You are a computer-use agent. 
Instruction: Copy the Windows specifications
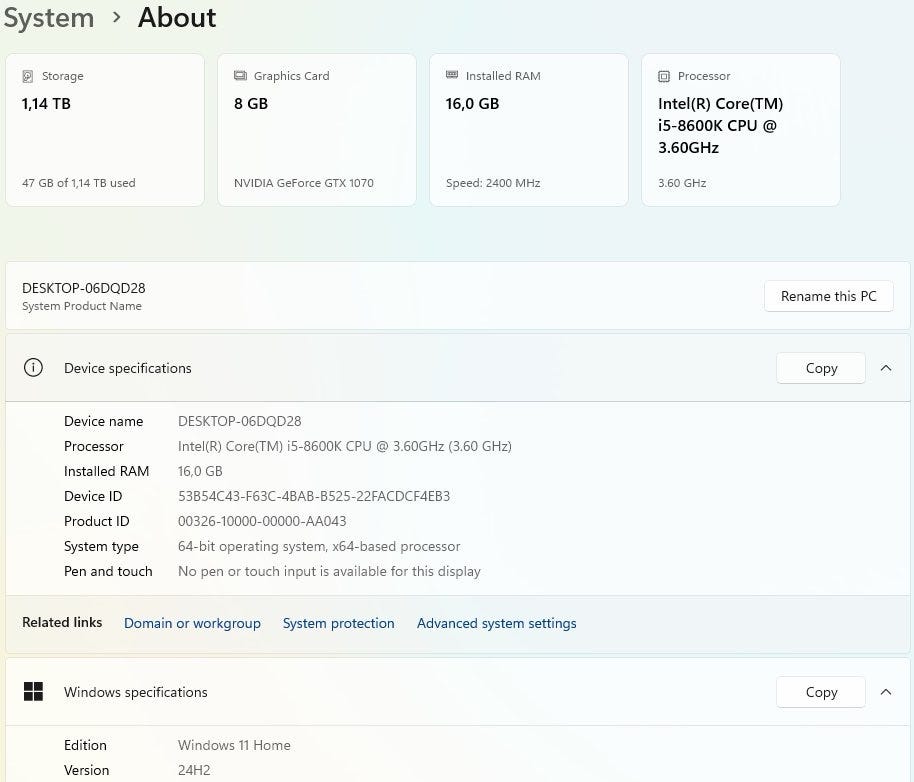[821, 692]
